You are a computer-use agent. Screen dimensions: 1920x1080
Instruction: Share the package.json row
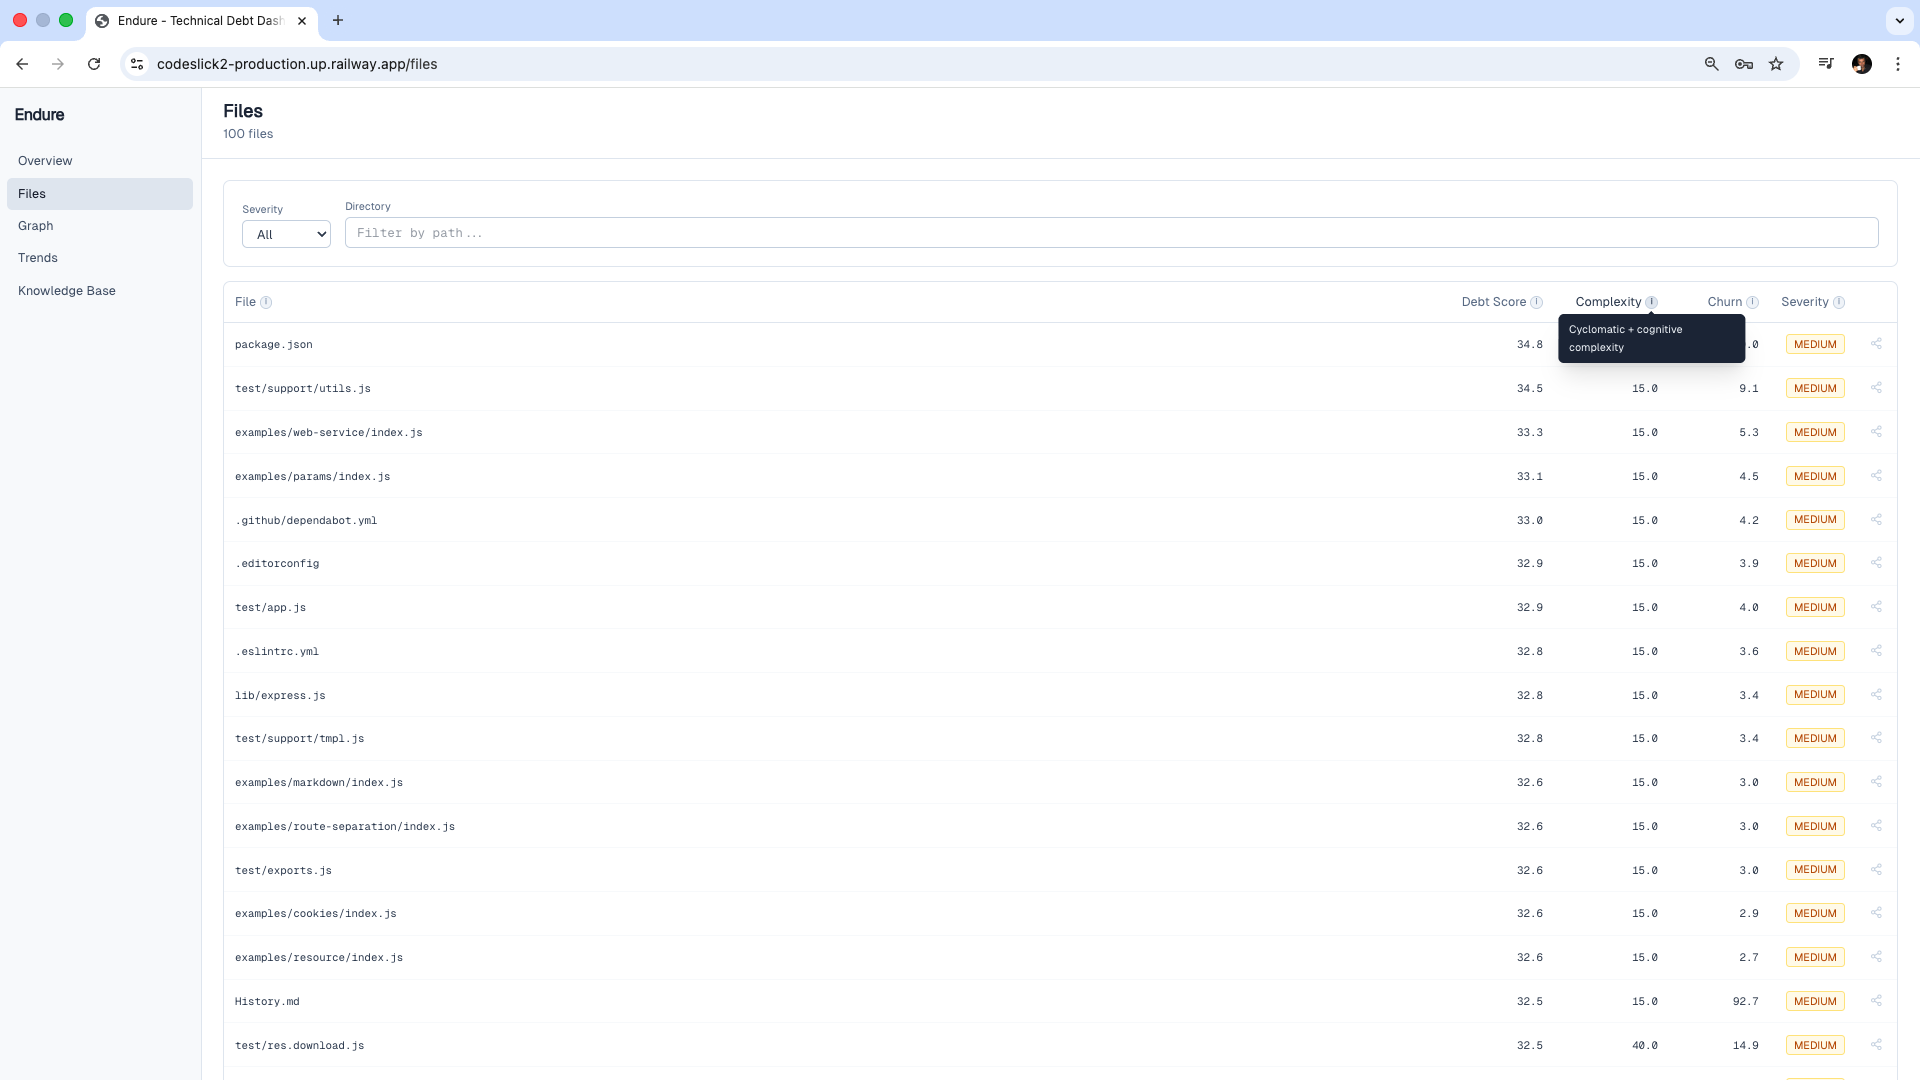(1877, 343)
